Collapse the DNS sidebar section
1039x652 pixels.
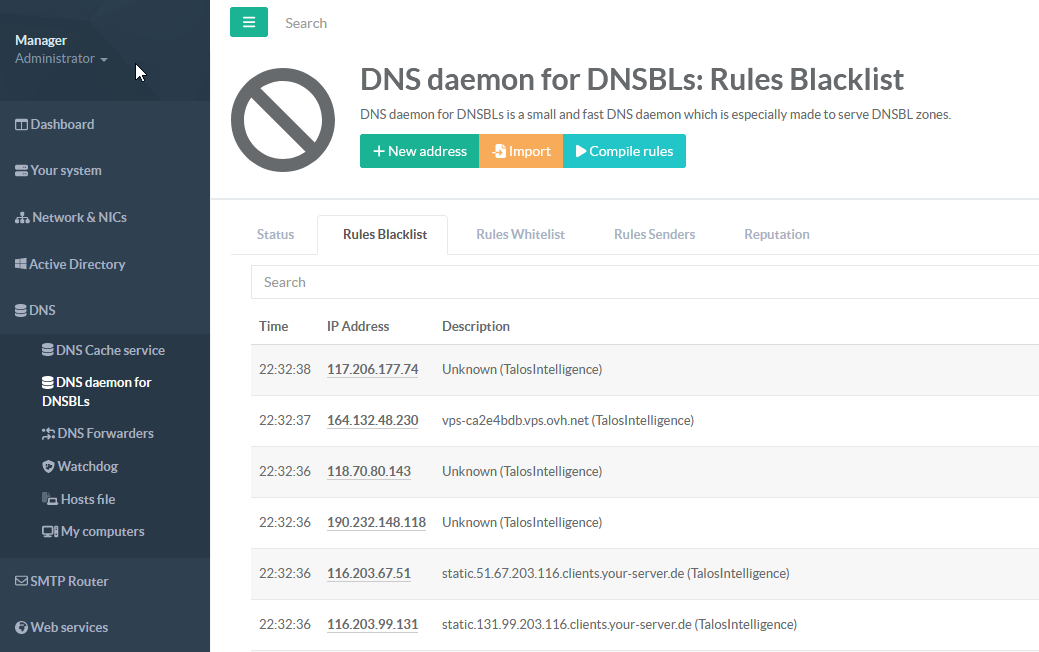click(42, 310)
